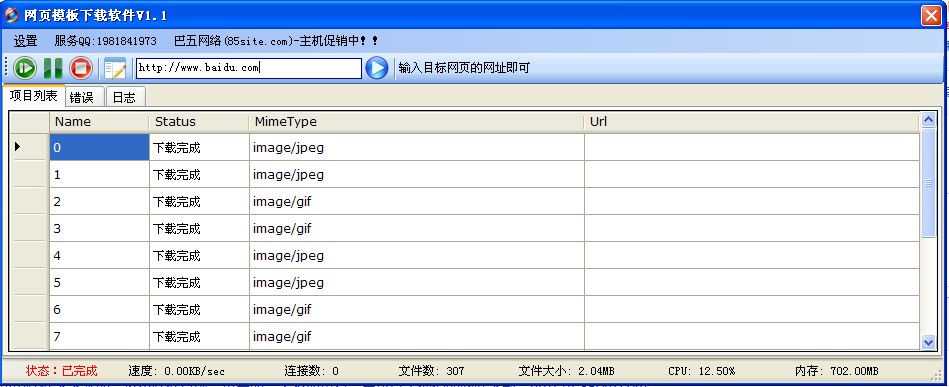Image resolution: width=949 pixels, height=387 pixels.
Task: Sort by the Name column header
Action: click(99, 122)
